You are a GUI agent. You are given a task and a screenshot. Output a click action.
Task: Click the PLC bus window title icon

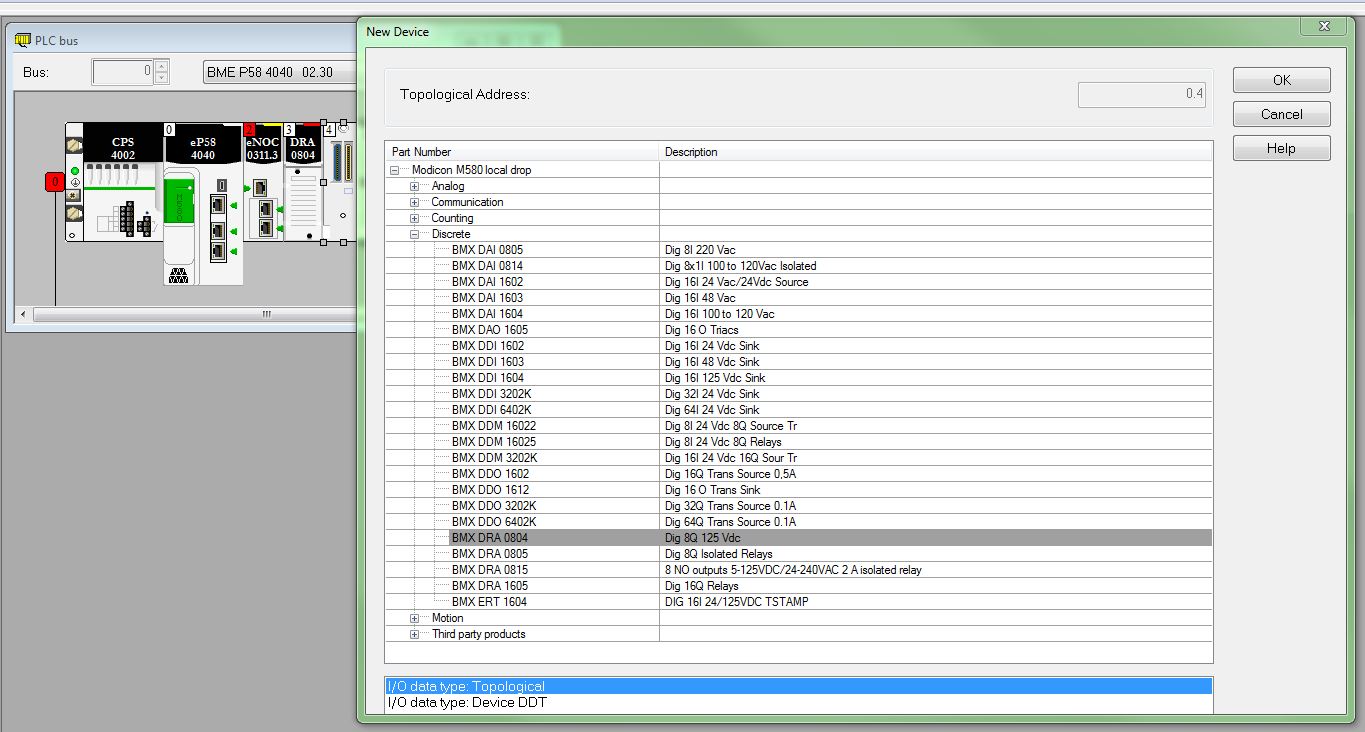click(23, 40)
